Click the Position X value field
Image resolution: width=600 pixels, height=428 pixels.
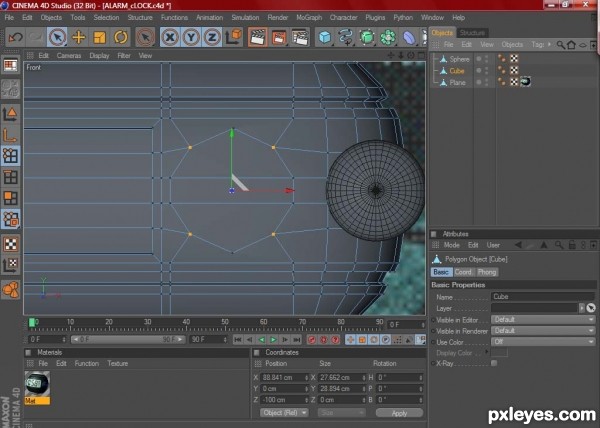tap(284, 378)
